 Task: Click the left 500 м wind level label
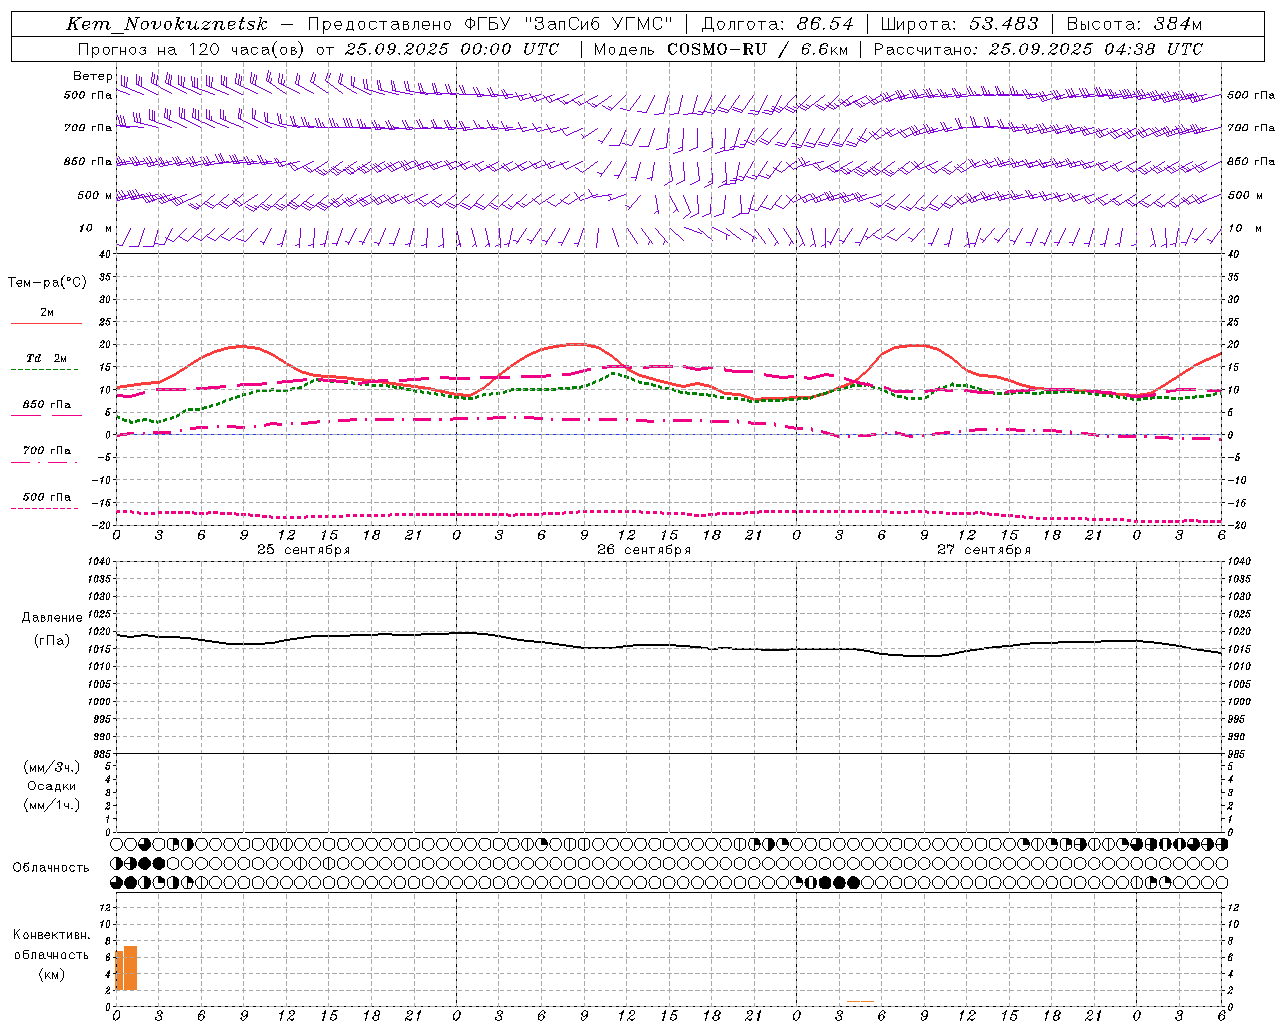(x=95, y=195)
